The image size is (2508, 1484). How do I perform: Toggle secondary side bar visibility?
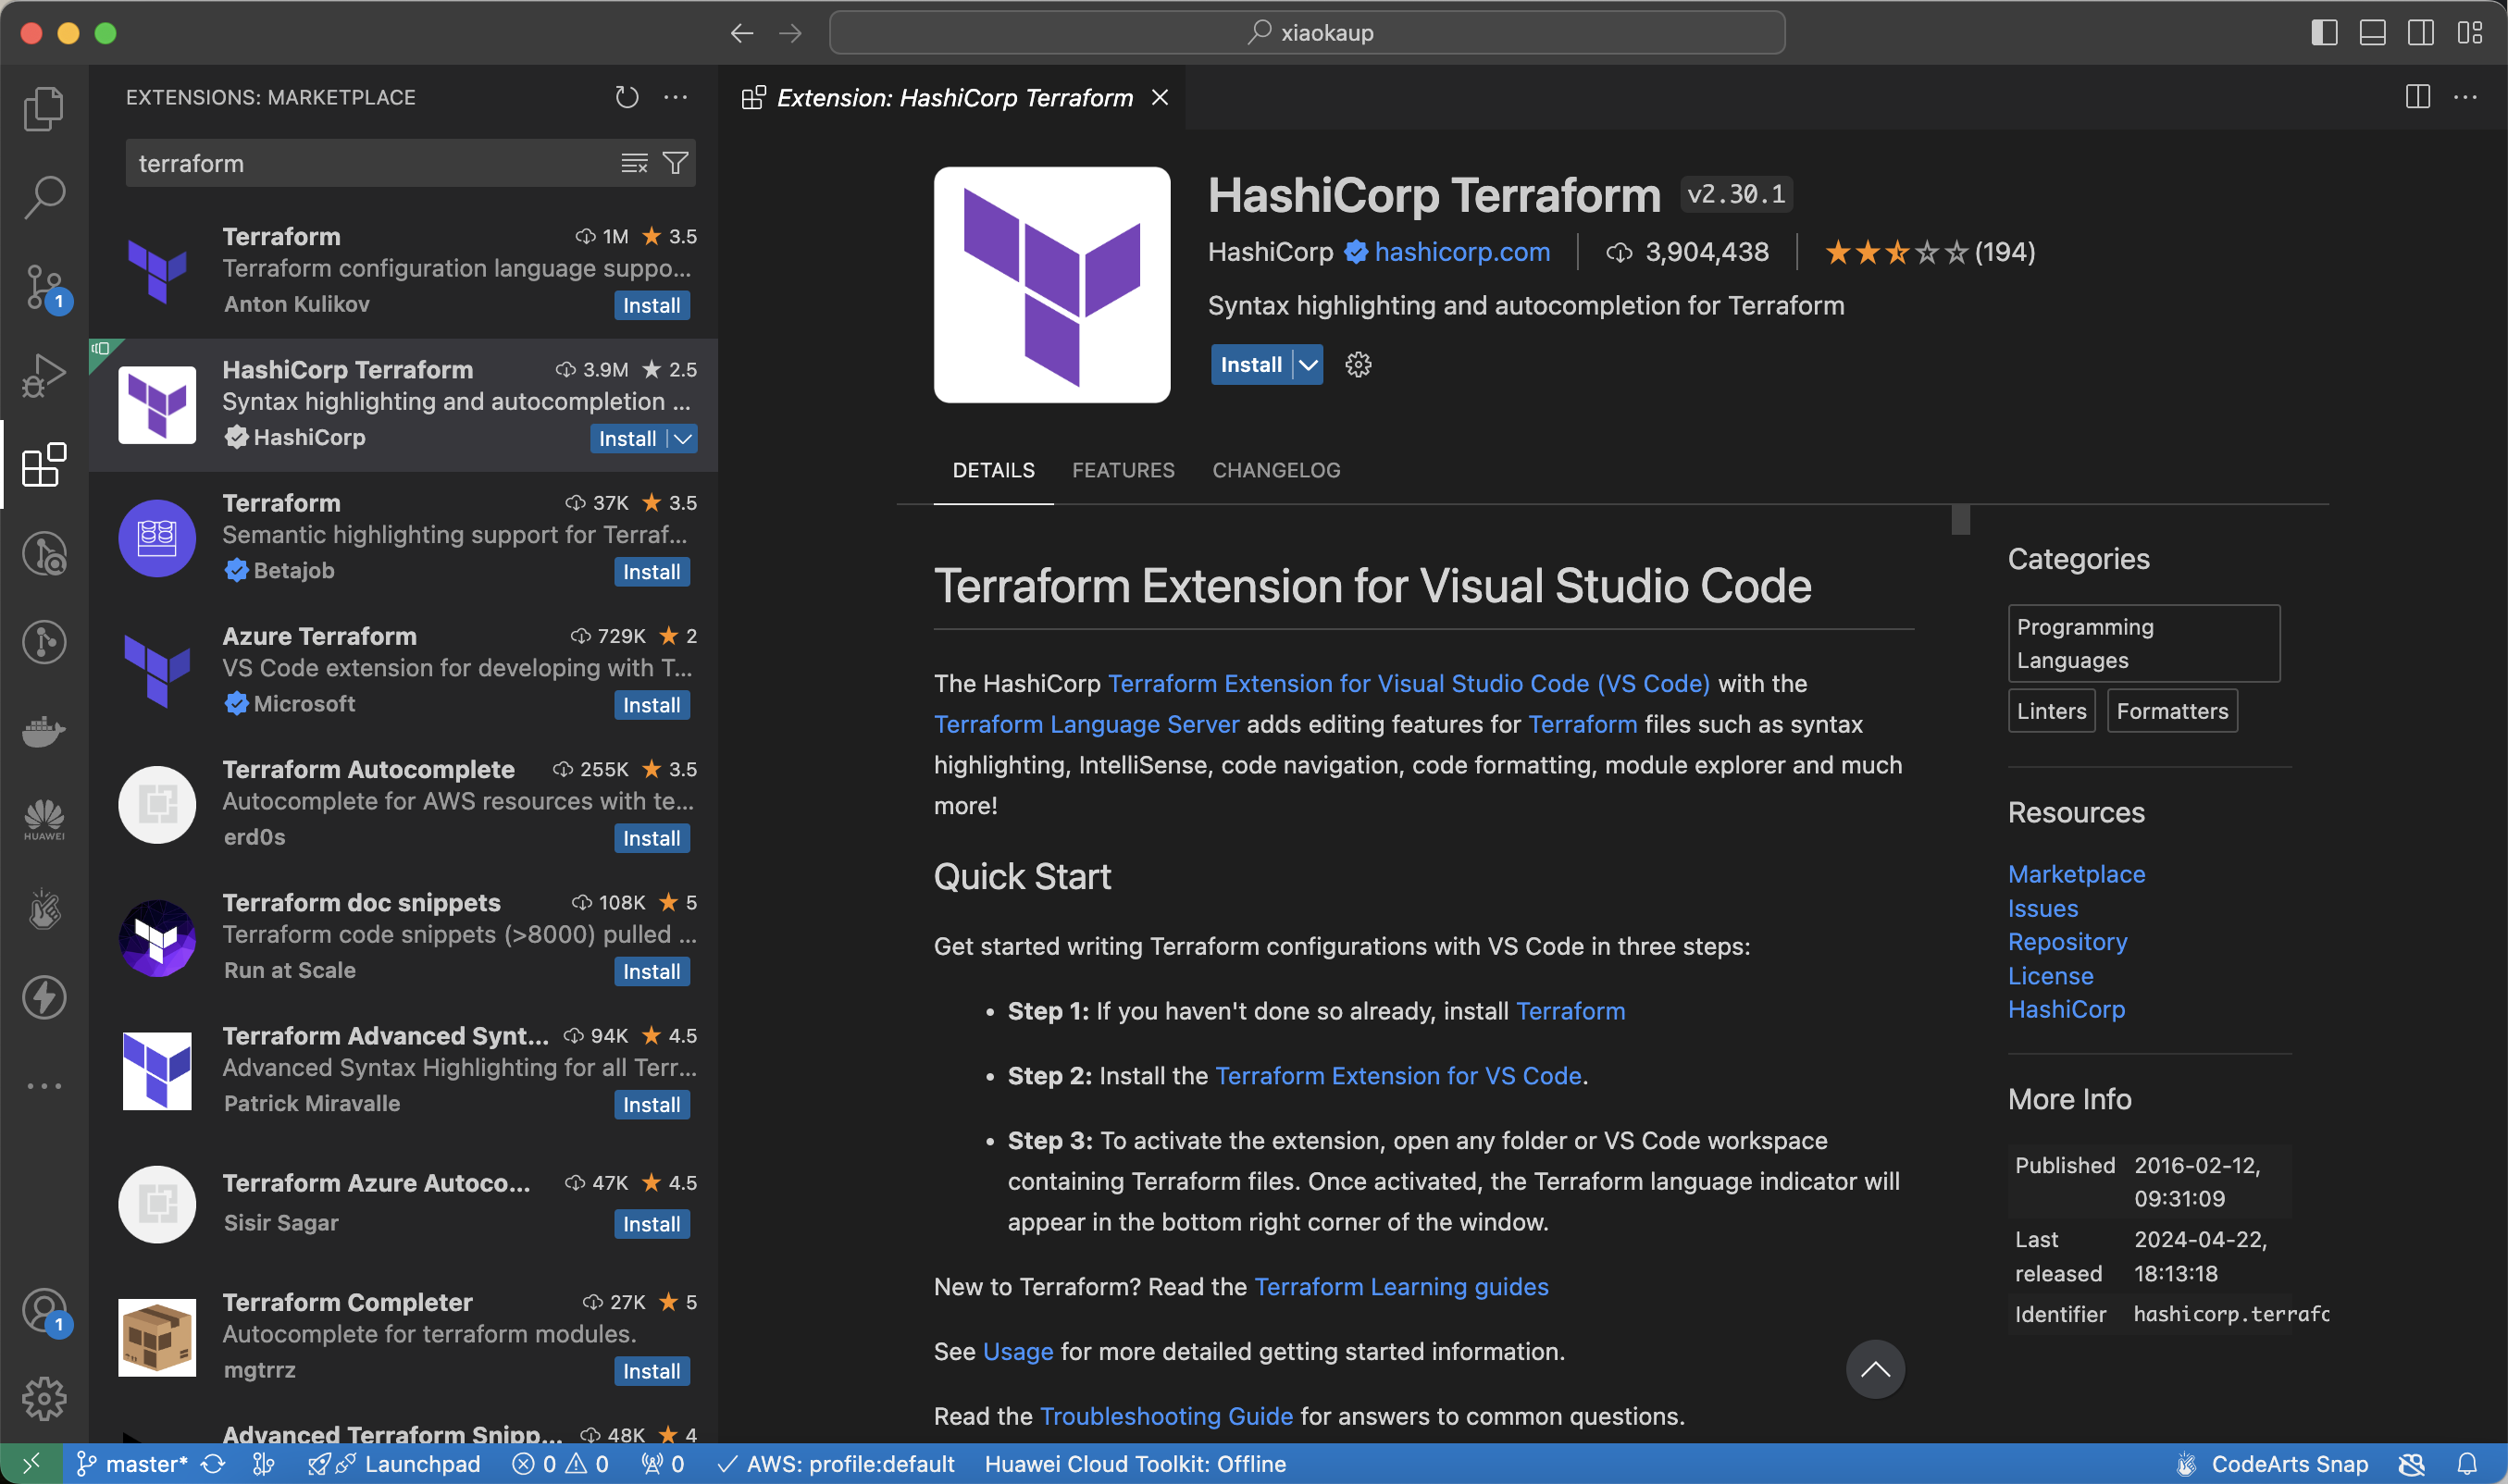tap(2420, 33)
